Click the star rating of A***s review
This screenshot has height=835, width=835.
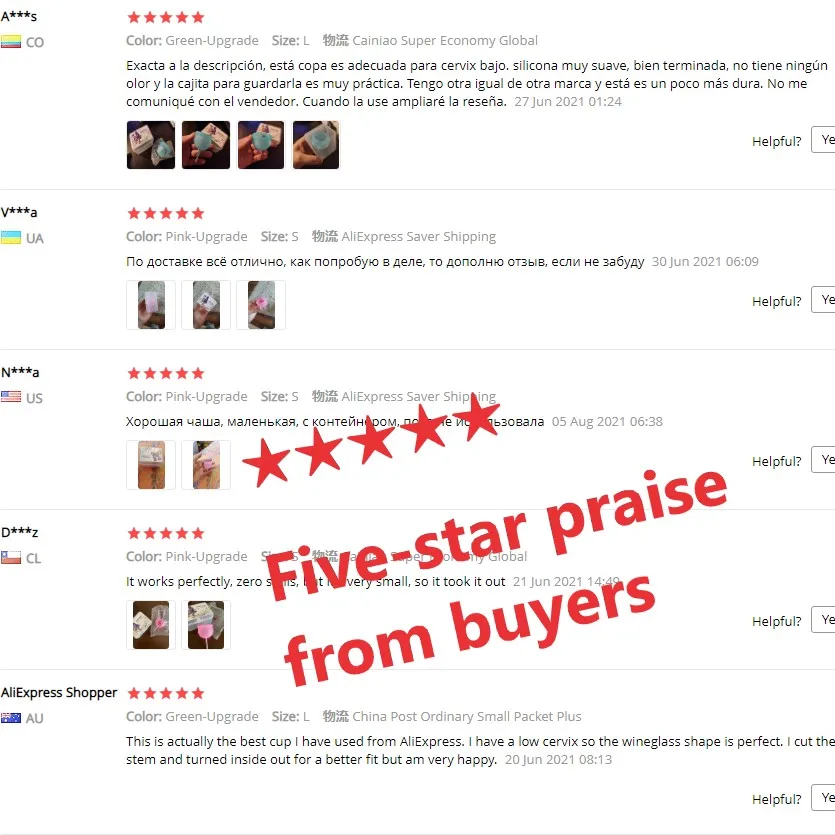coord(166,18)
